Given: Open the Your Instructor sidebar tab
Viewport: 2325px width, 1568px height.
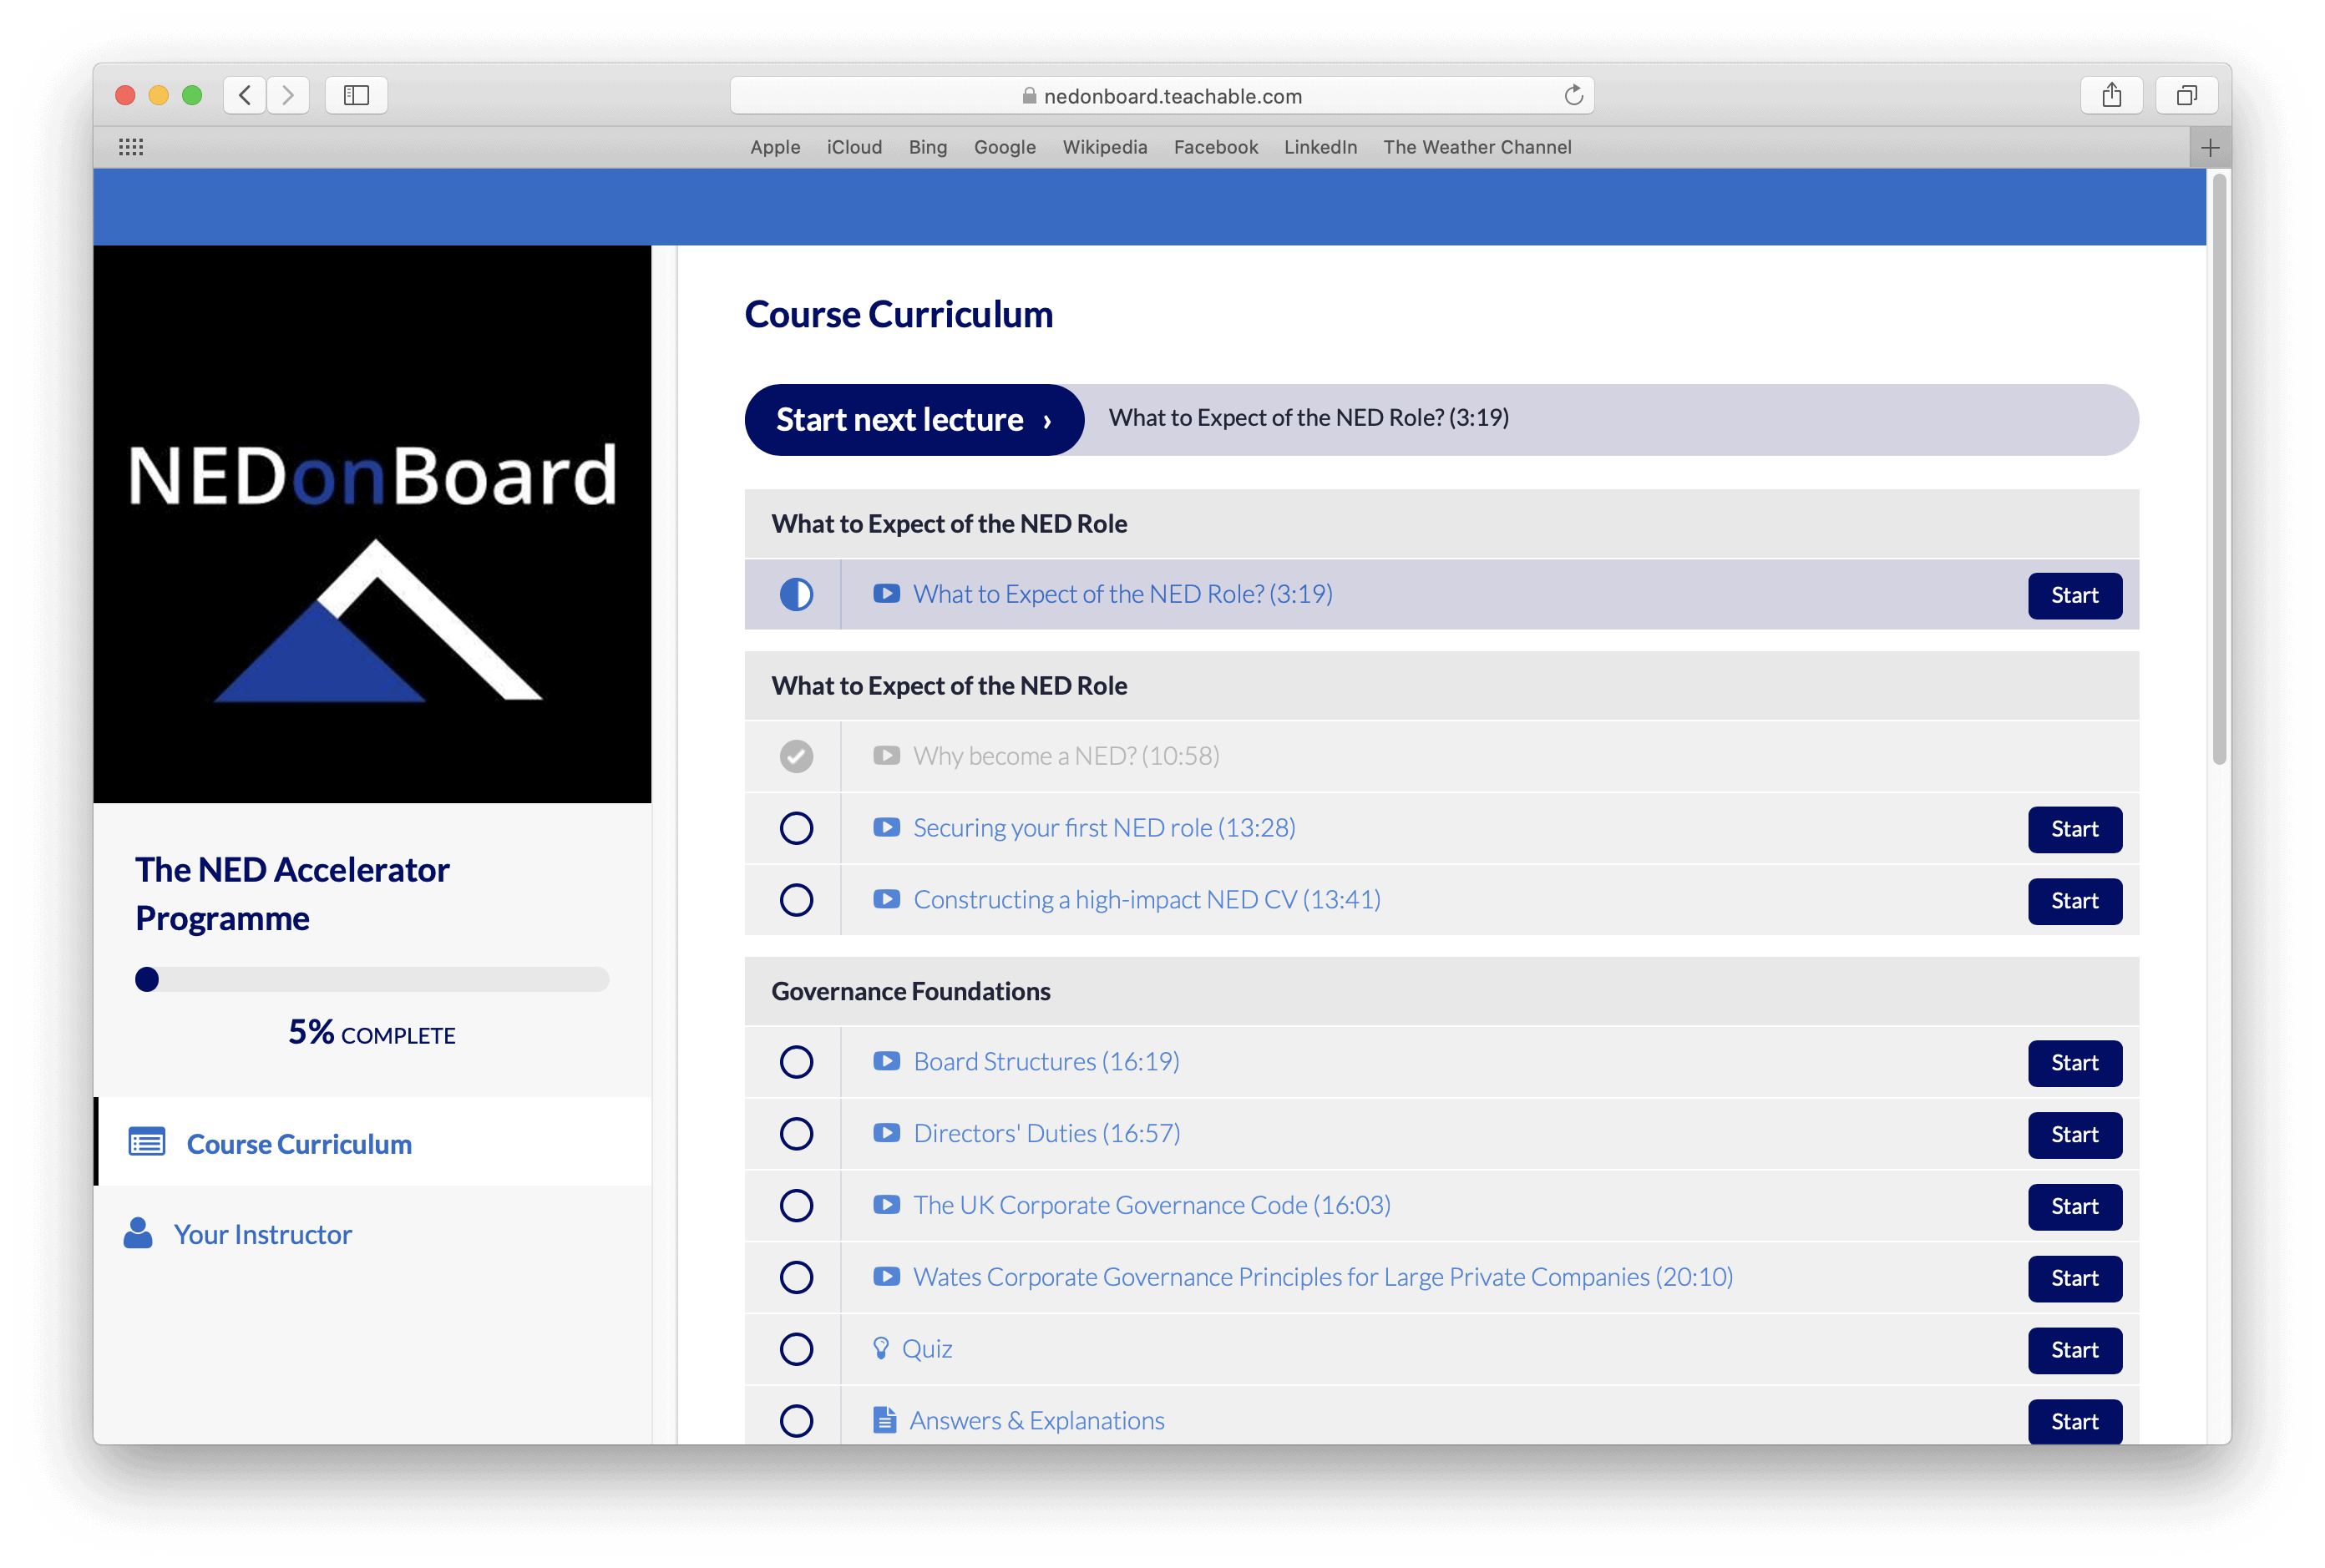Looking at the screenshot, I should pos(372,1234).
